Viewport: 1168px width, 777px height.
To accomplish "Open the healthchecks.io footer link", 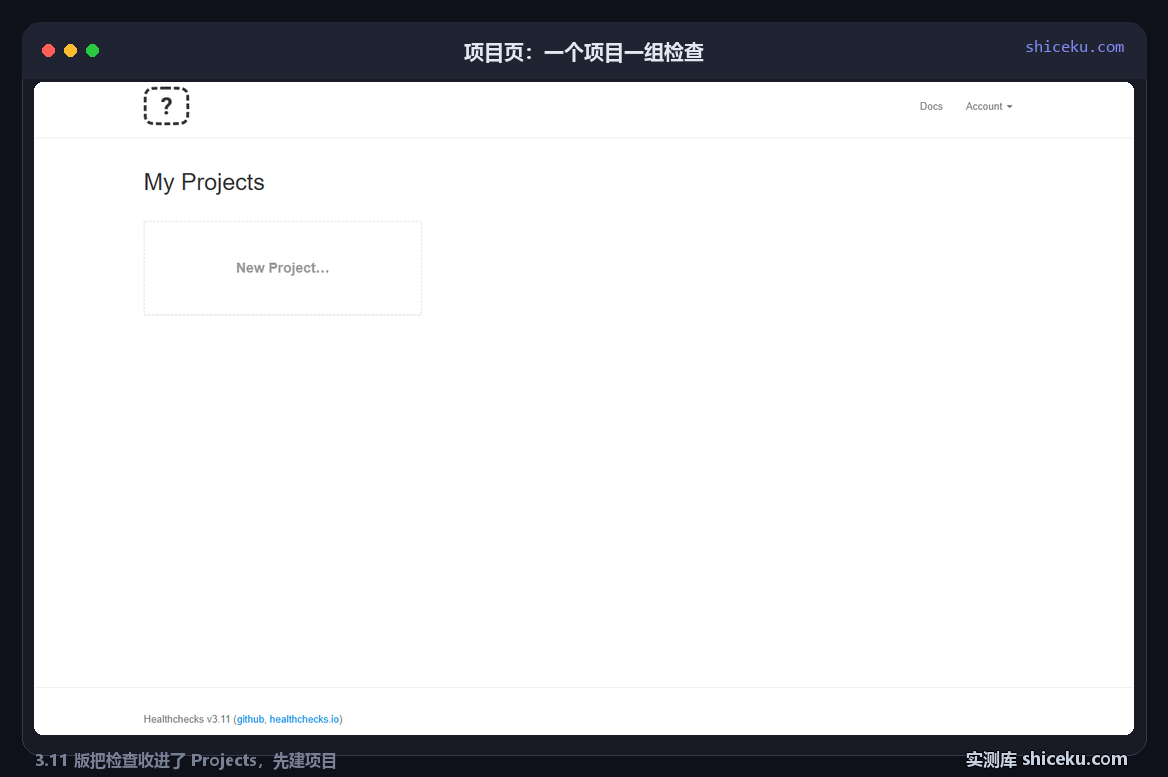I will pos(305,719).
